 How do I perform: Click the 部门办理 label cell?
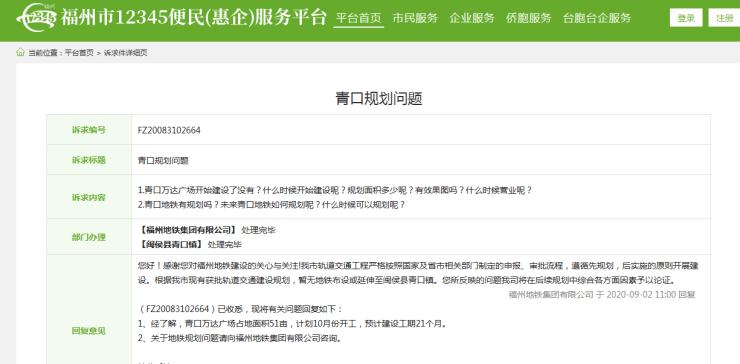coord(89,237)
